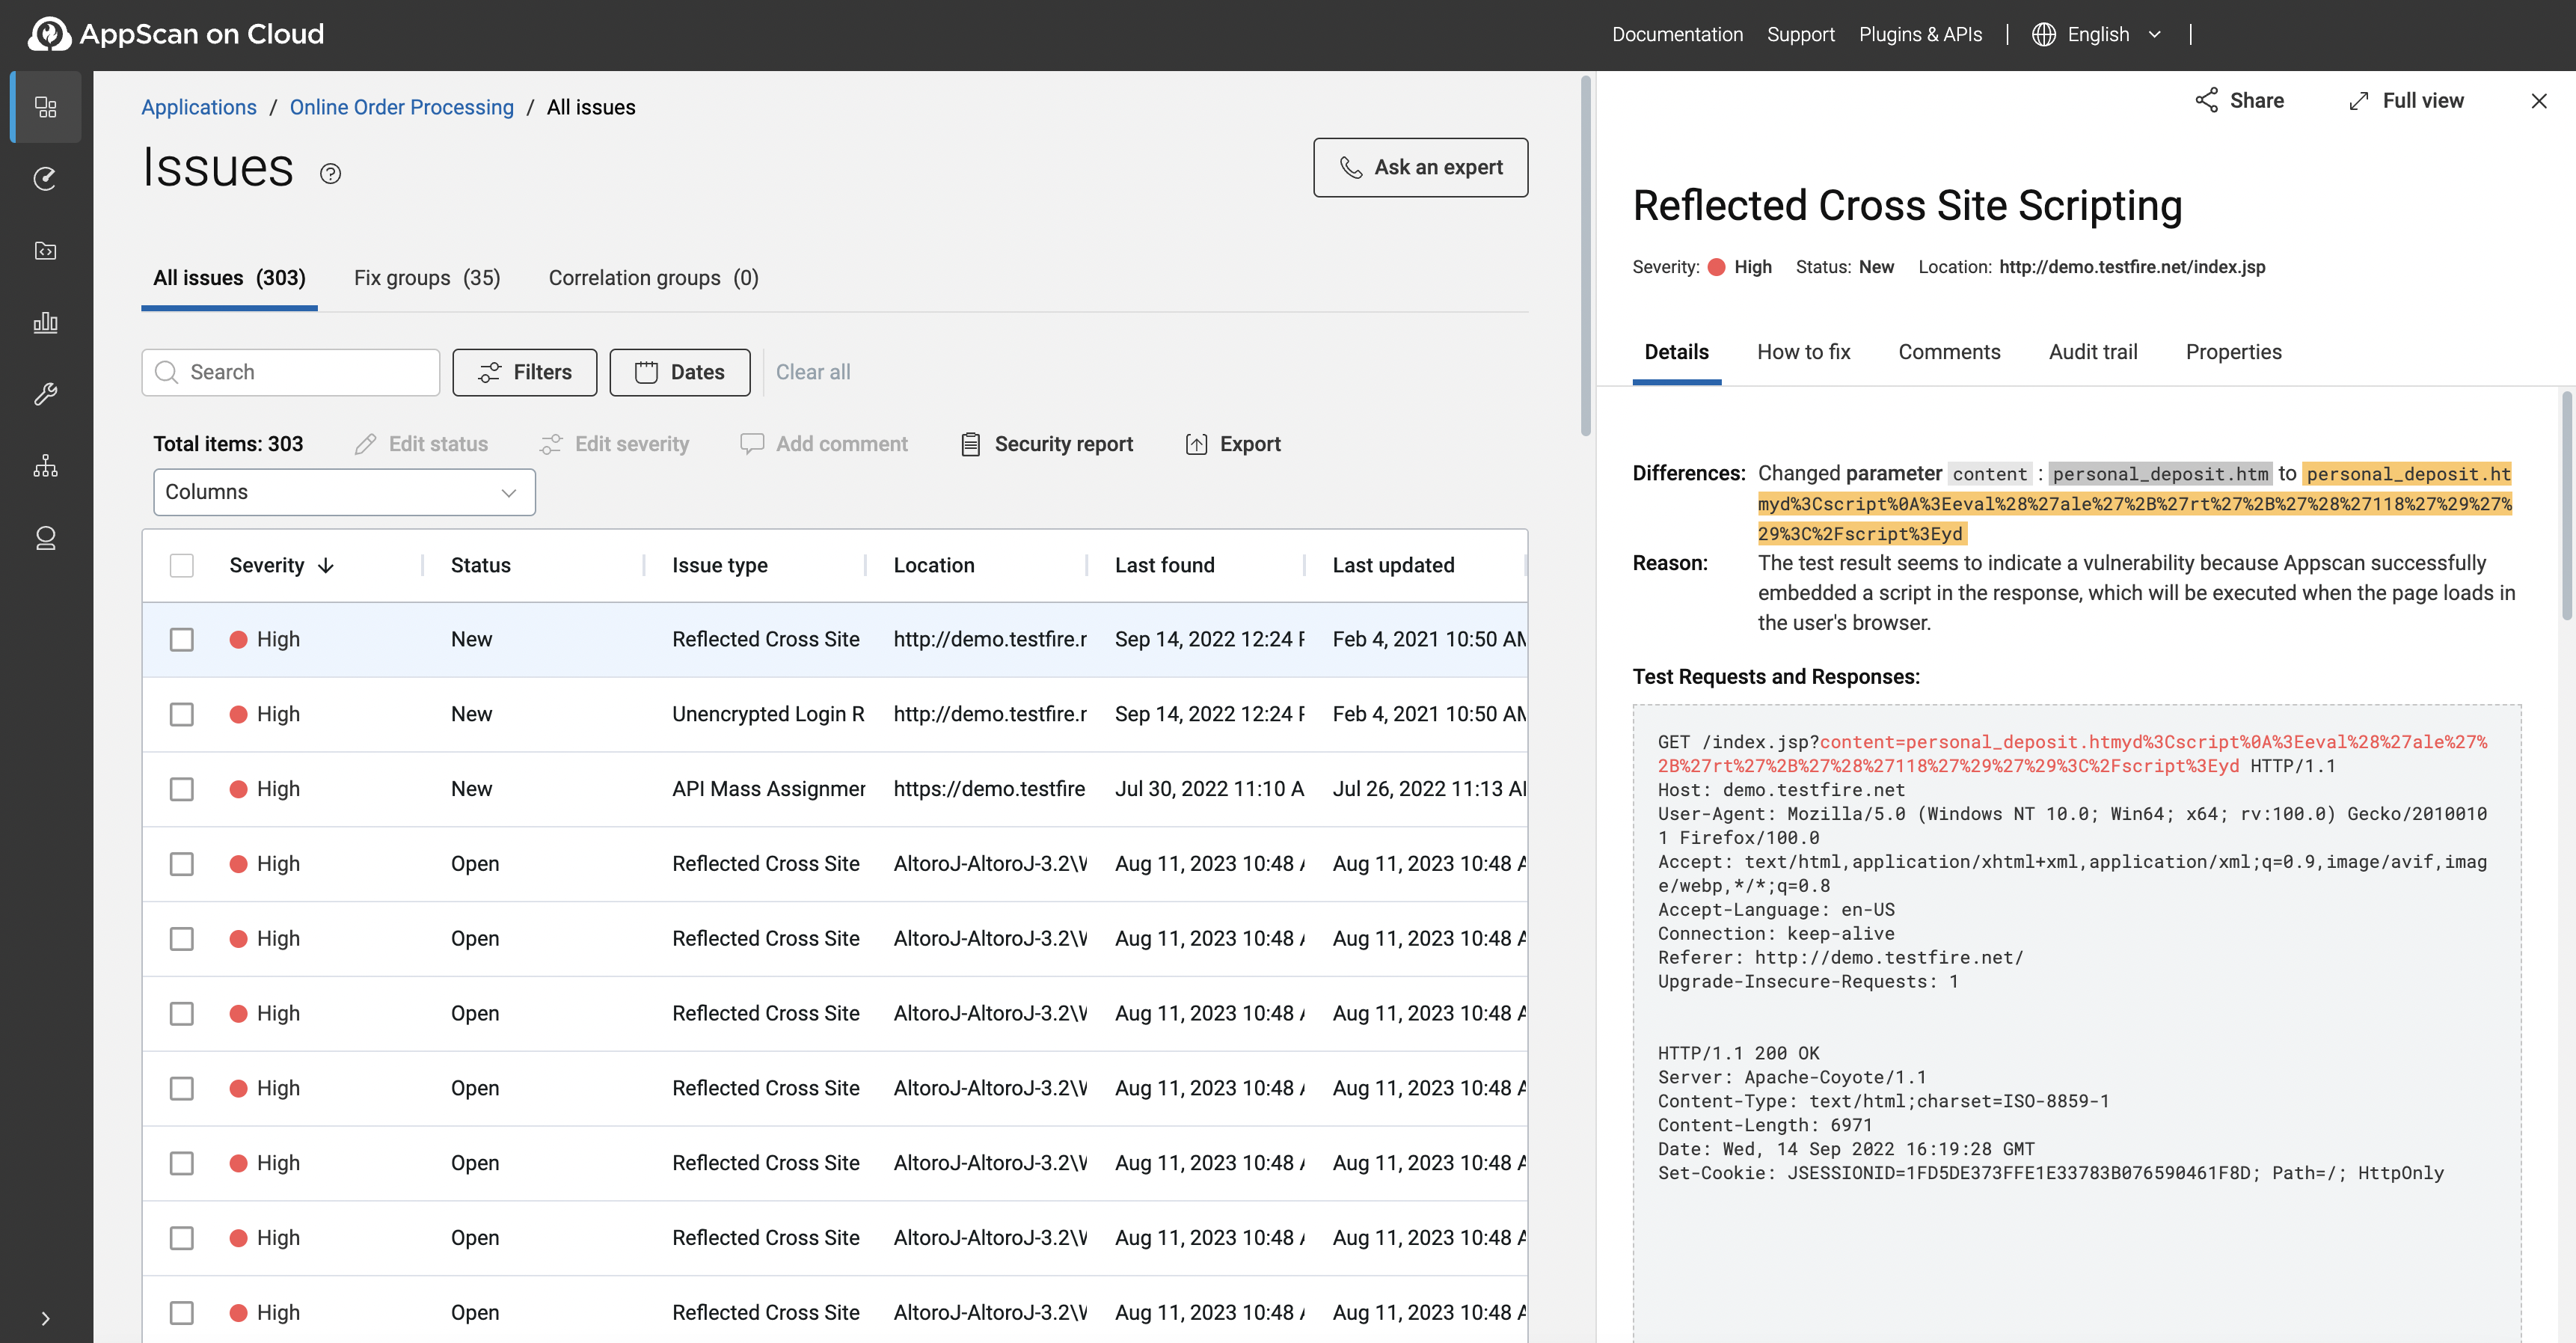Click the Status column header

point(480,566)
